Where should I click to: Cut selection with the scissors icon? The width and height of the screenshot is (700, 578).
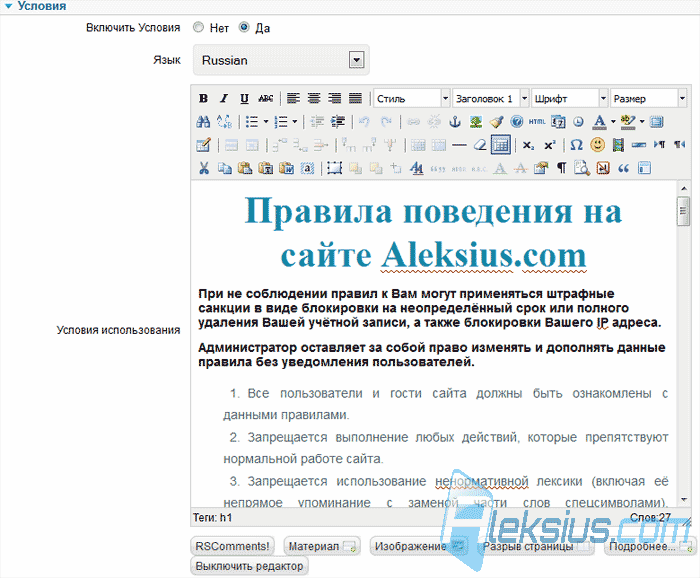tap(204, 168)
